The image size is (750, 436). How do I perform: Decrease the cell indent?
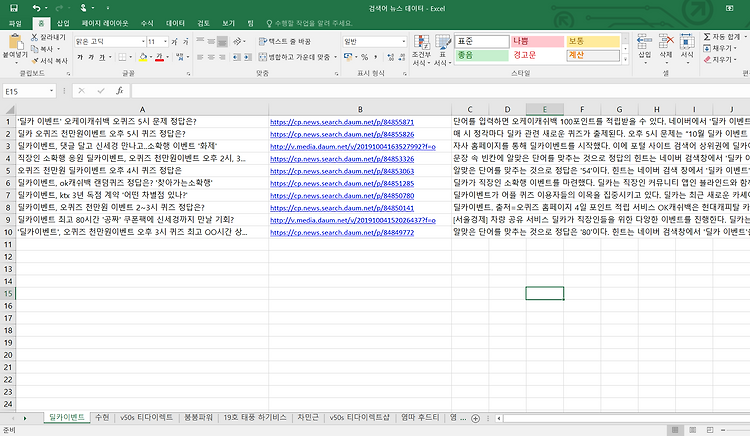[236, 57]
